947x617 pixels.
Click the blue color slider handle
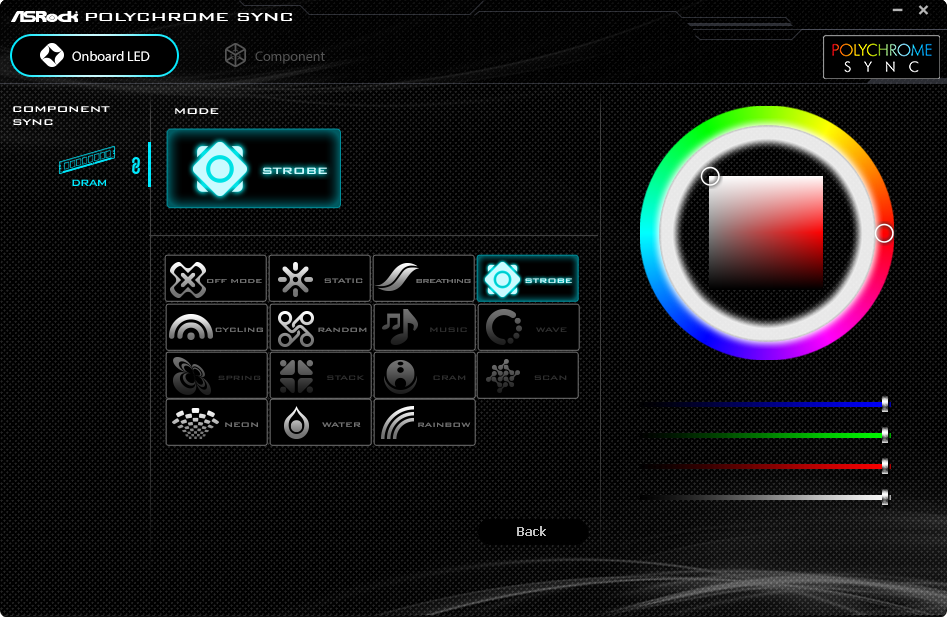coord(885,404)
